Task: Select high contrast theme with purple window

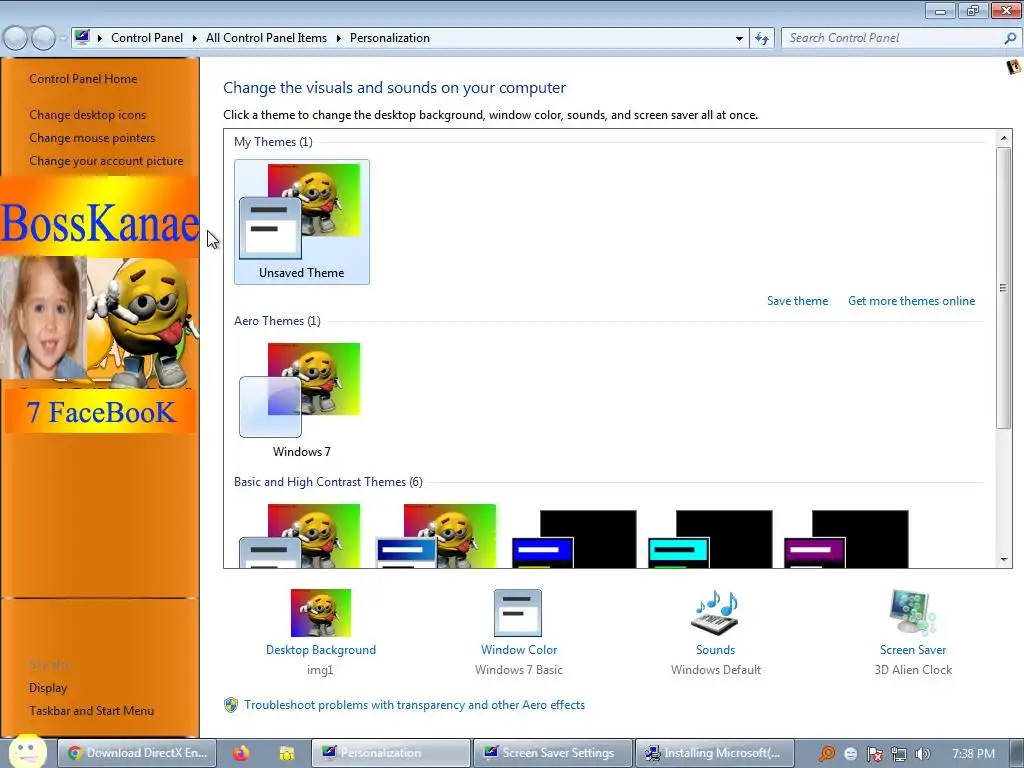Action: click(846, 538)
